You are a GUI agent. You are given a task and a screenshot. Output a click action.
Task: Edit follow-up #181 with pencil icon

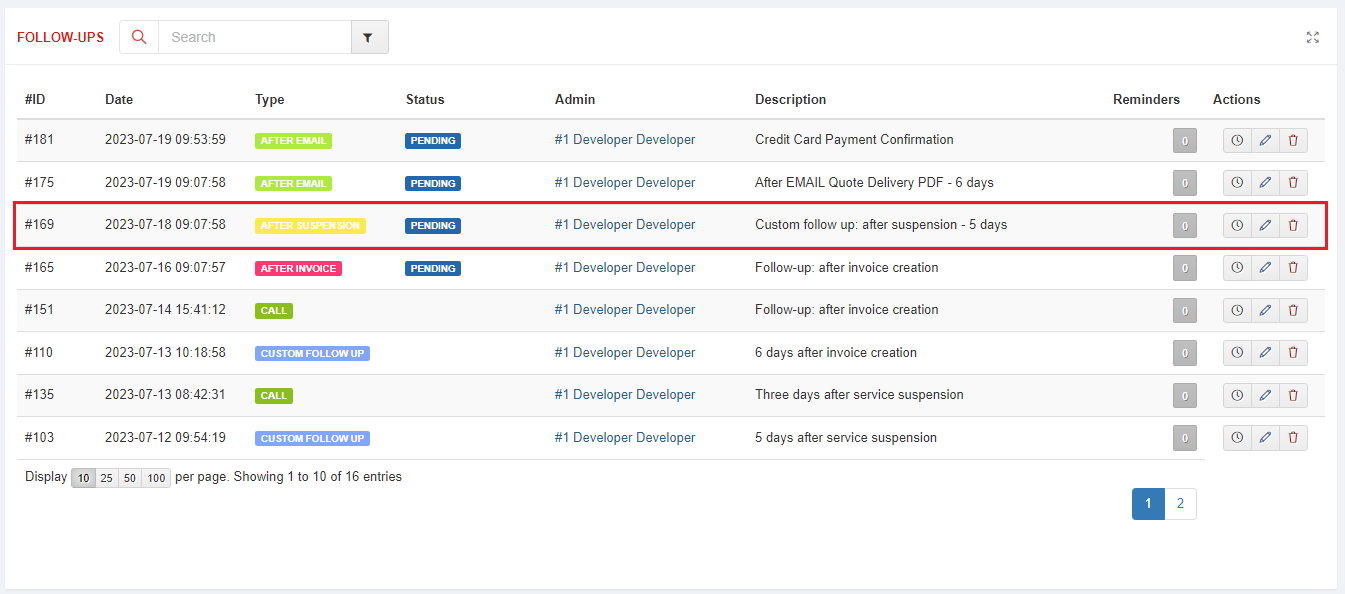coord(1265,141)
